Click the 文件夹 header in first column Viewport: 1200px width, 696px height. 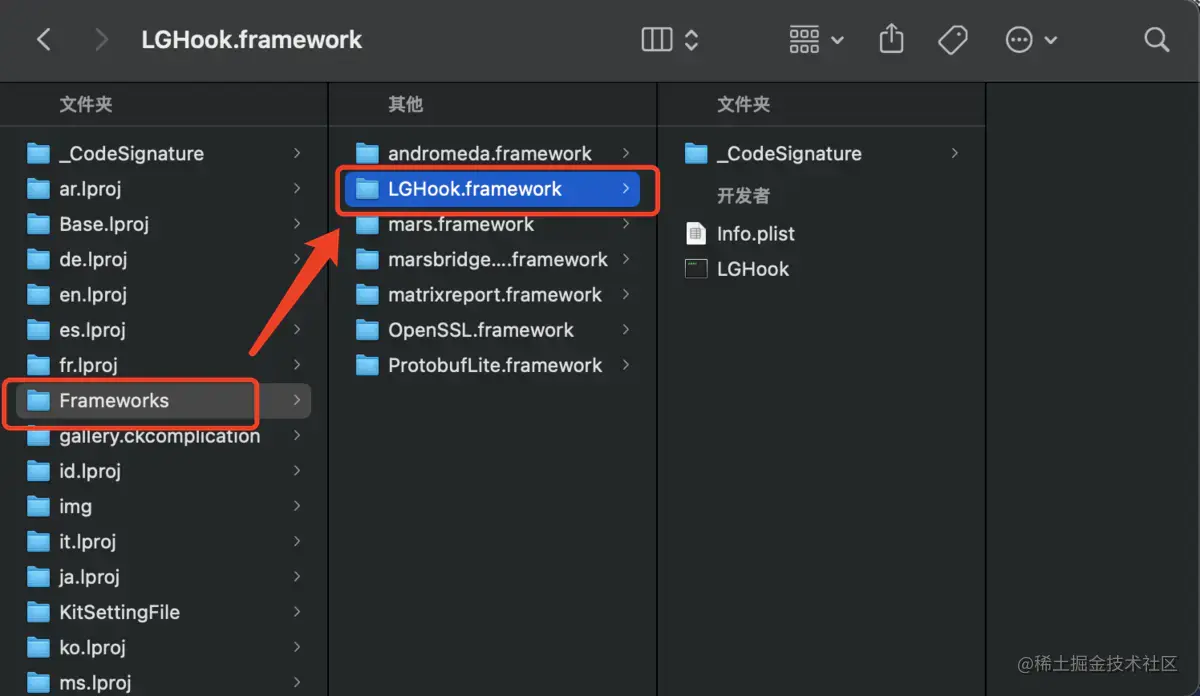(86, 104)
